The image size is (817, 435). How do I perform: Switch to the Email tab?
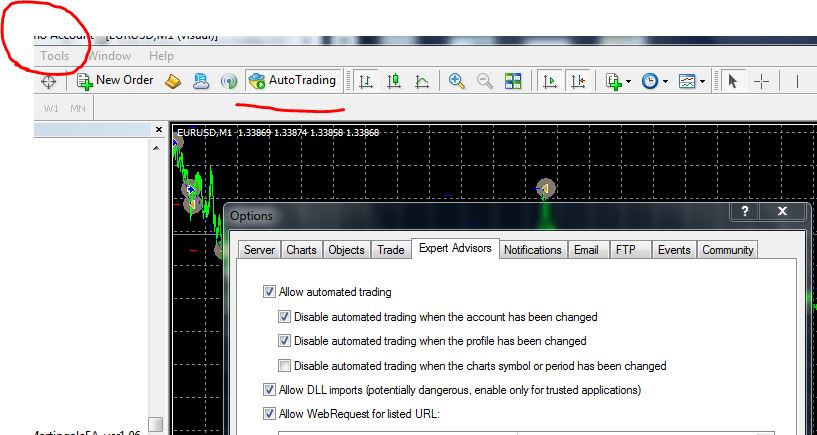point(586,250)
